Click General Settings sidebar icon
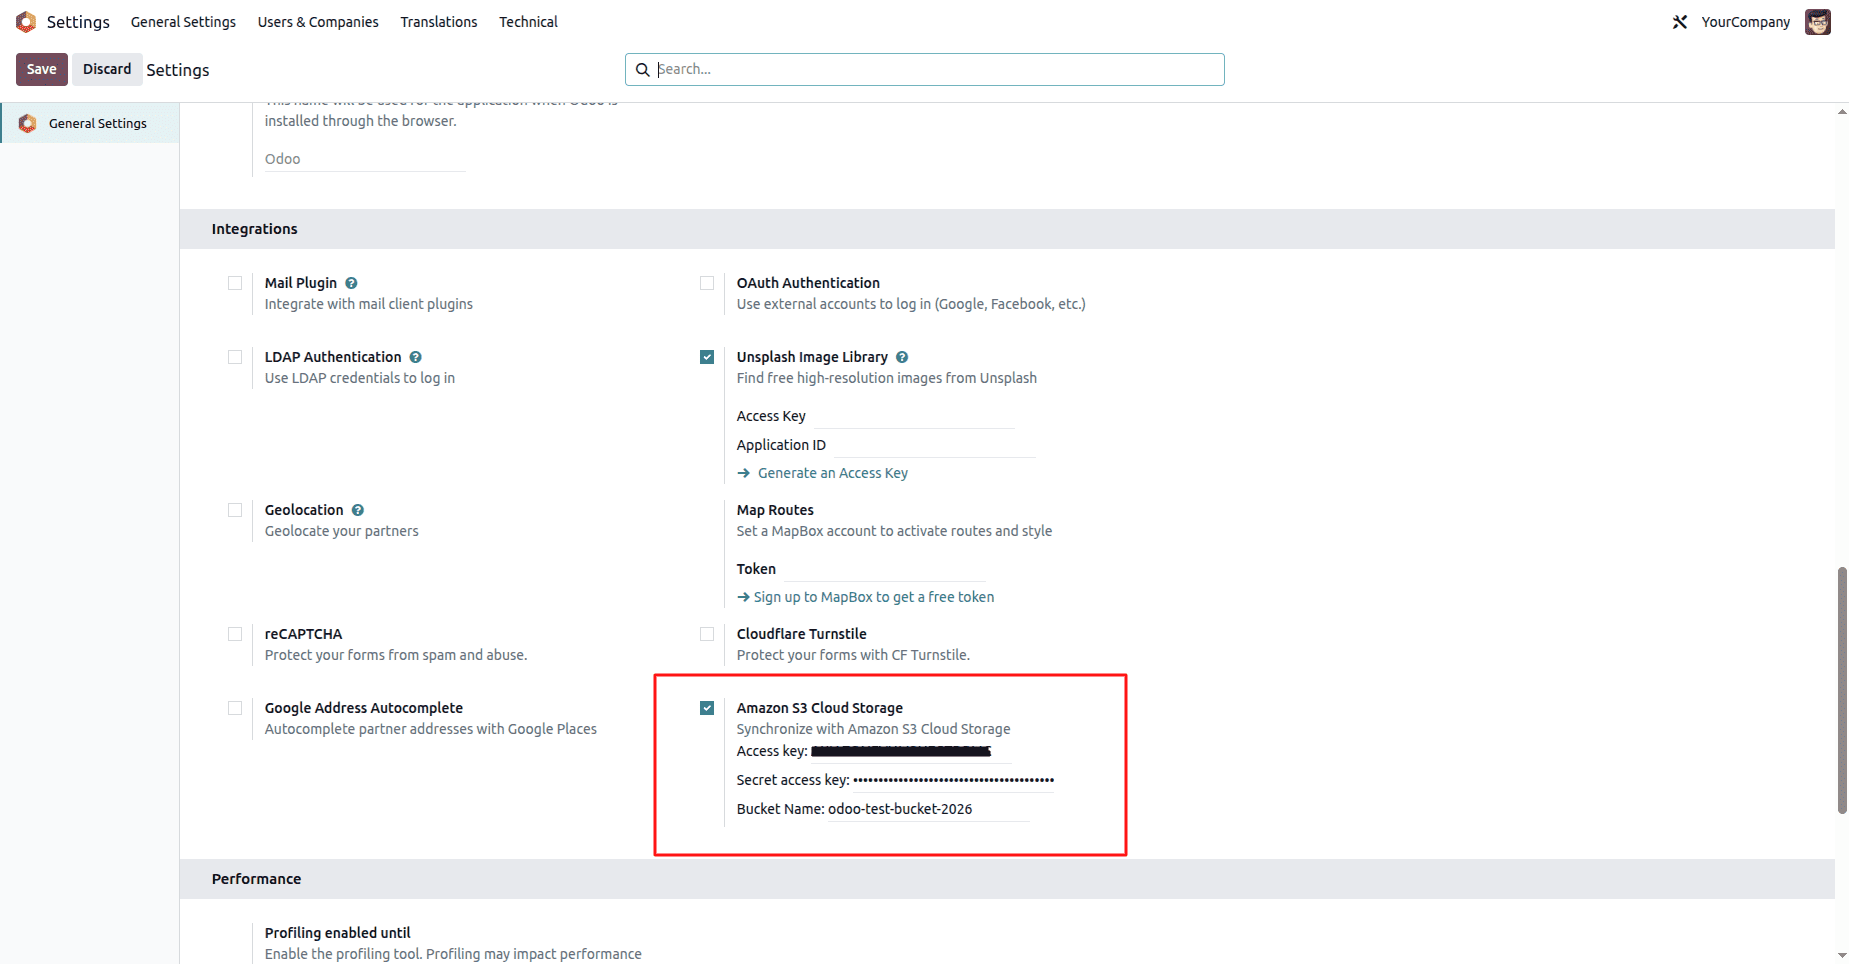Screen dimensions: 1849x964 (x=28, y=123)
